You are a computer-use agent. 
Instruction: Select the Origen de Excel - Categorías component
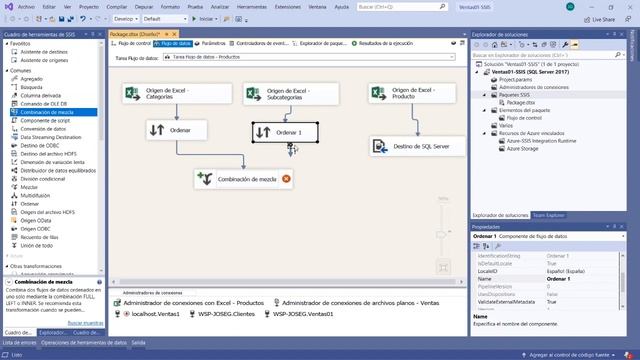[177, 93]
